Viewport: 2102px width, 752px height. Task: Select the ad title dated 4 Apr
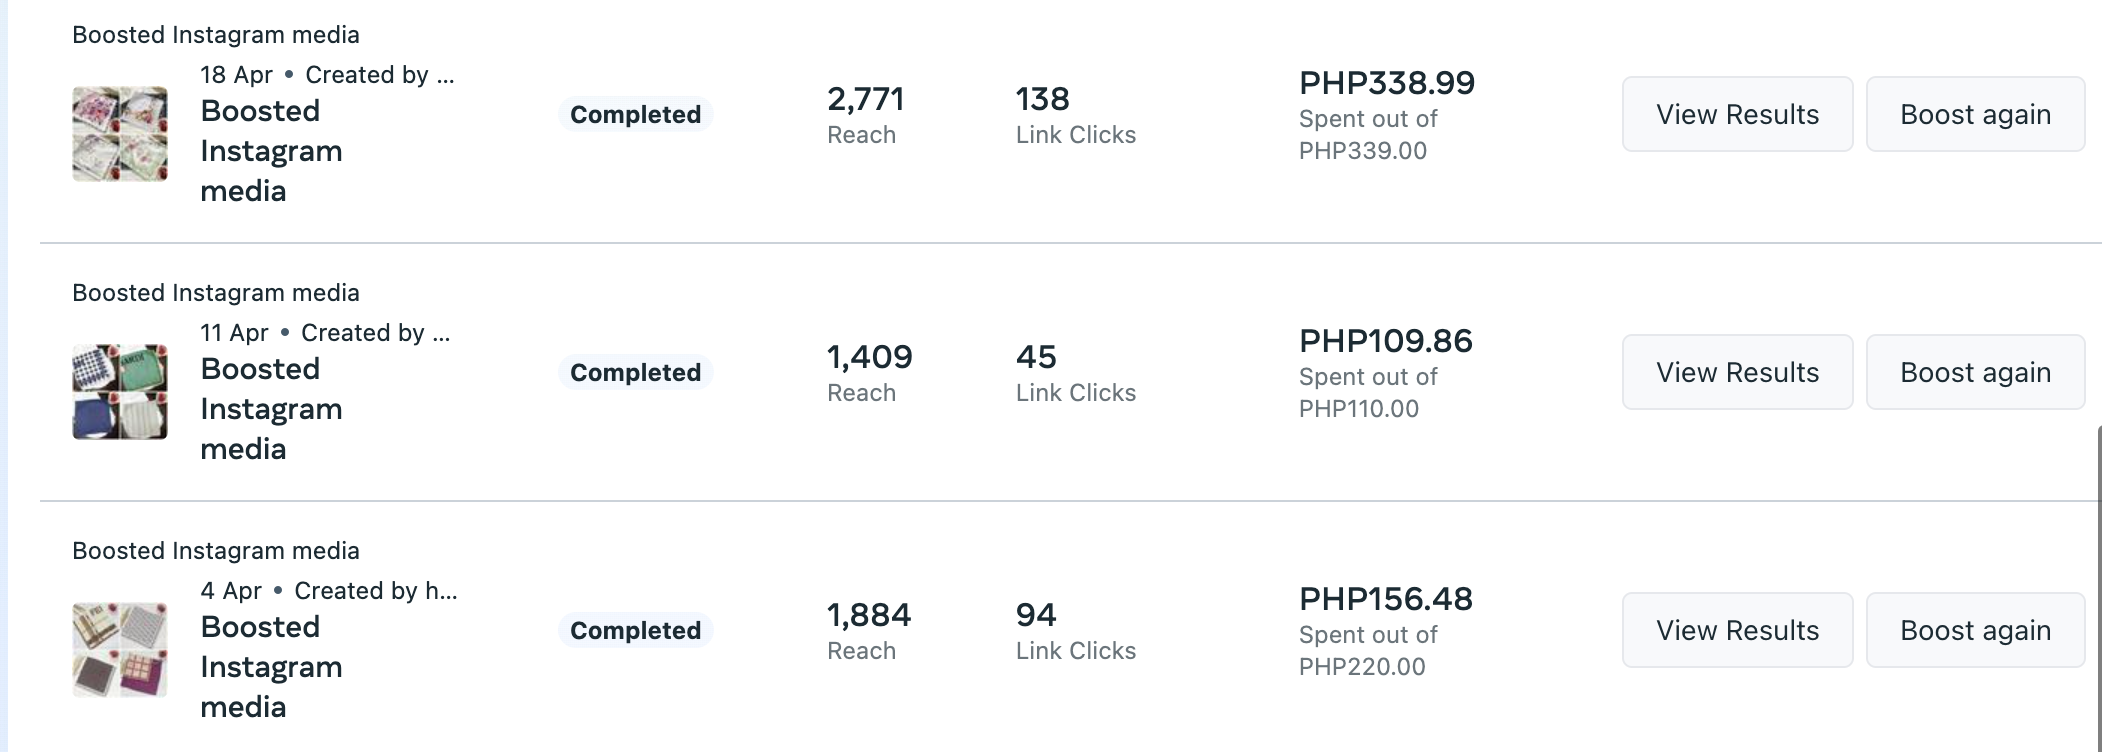pyautogui.click(x=271, y=667)
